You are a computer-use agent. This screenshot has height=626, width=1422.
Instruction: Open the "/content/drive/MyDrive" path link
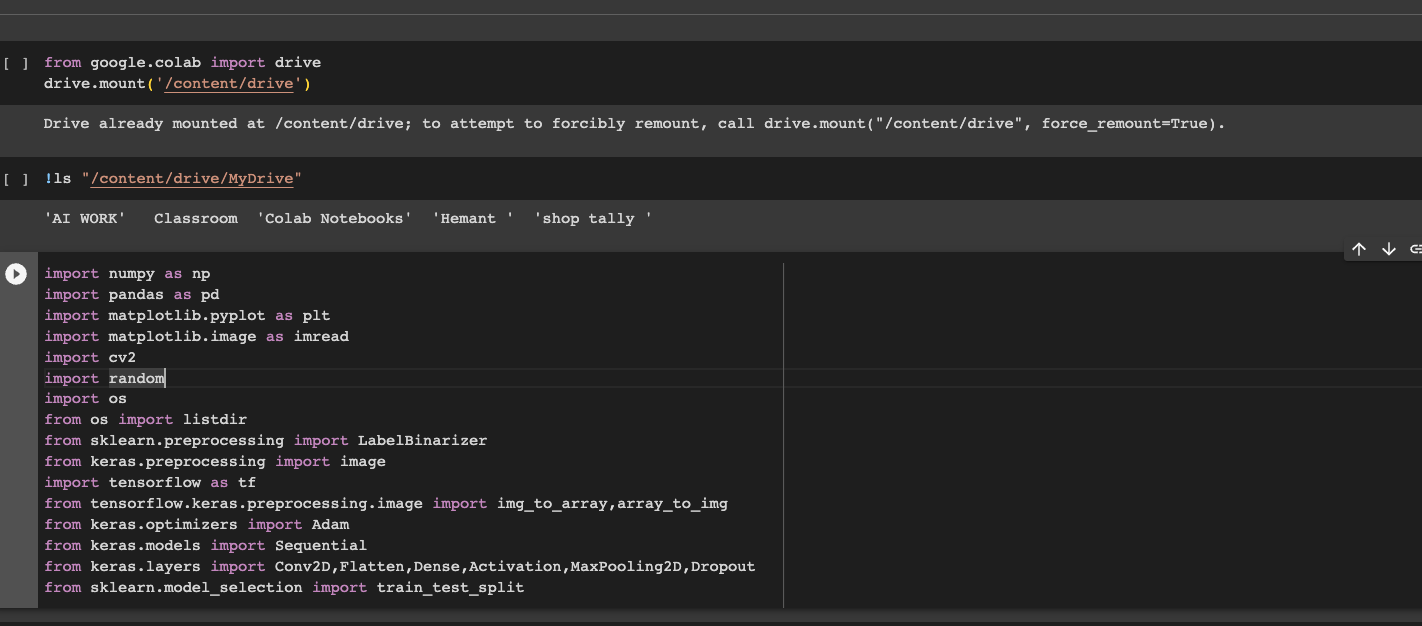[192, 179]
